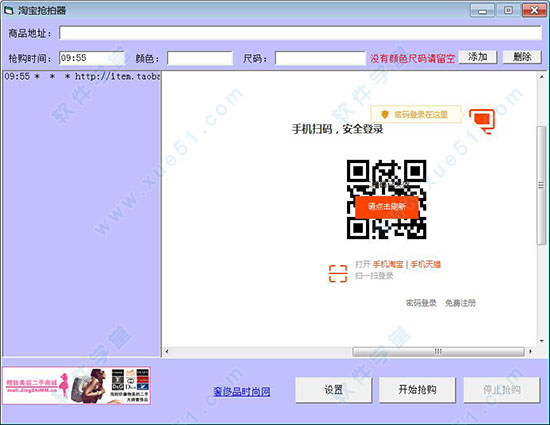Click the 尺码 size input field
550x425 pixels.
(x=320, y=58)
